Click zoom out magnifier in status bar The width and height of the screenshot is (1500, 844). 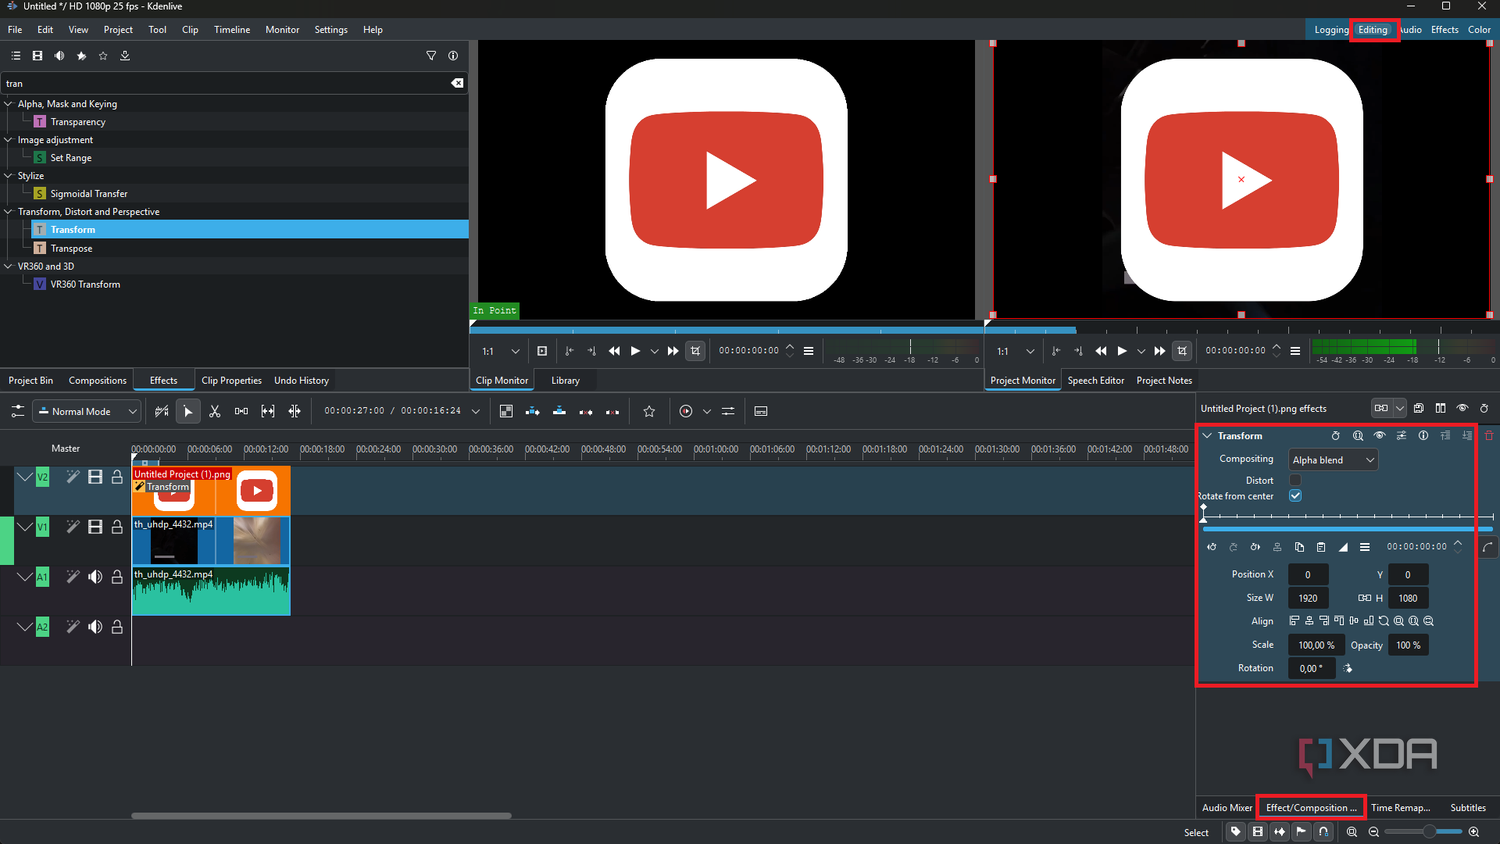pos(1374,832)
